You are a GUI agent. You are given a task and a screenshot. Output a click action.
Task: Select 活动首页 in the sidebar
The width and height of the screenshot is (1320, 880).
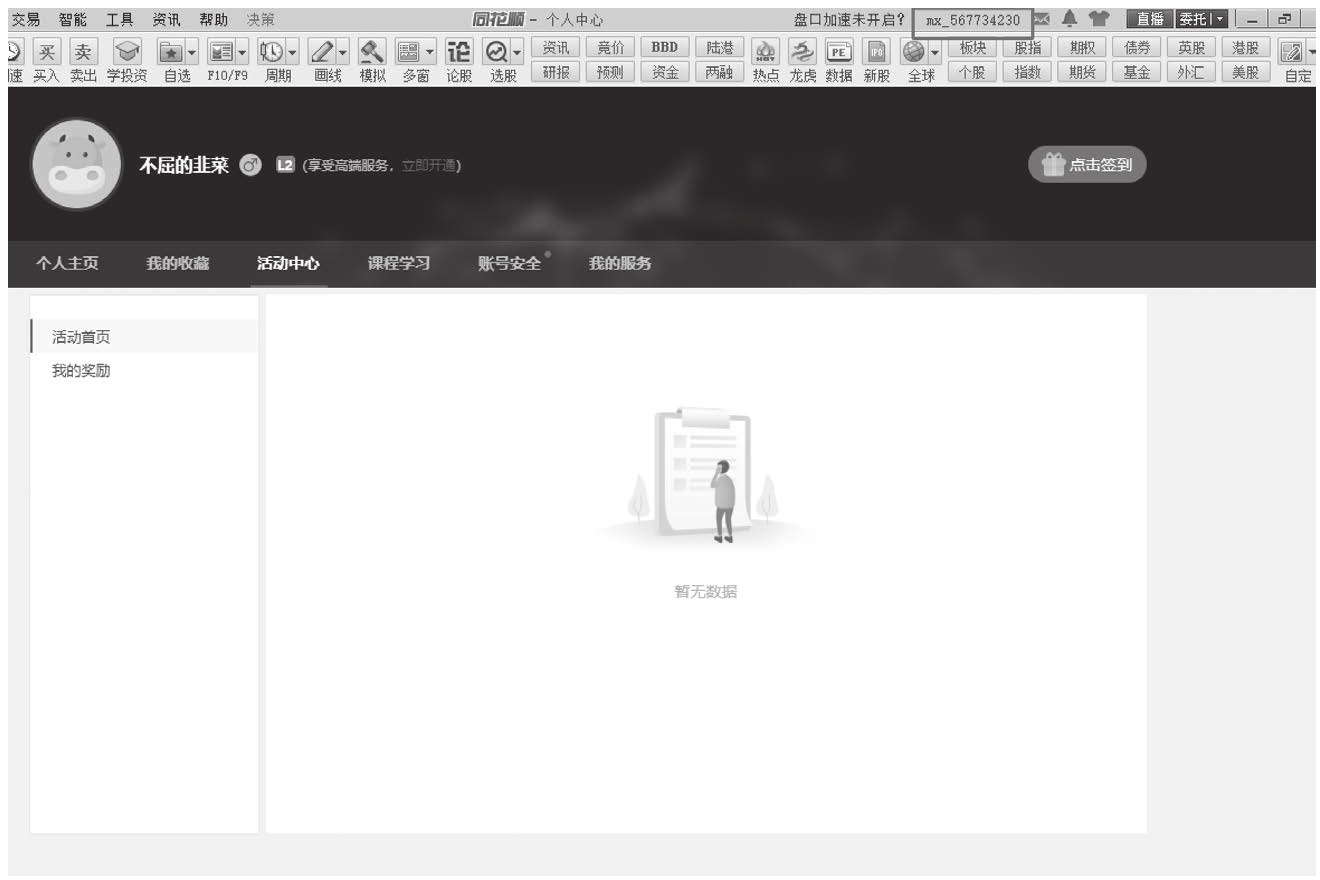click(144, 337)
